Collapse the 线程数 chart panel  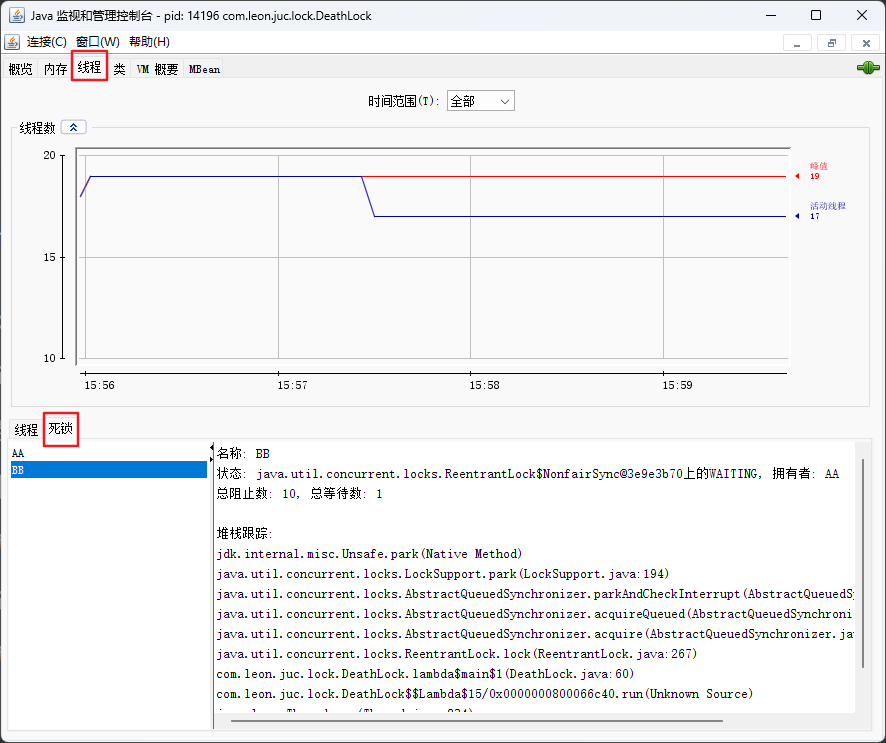coord(74,127)
